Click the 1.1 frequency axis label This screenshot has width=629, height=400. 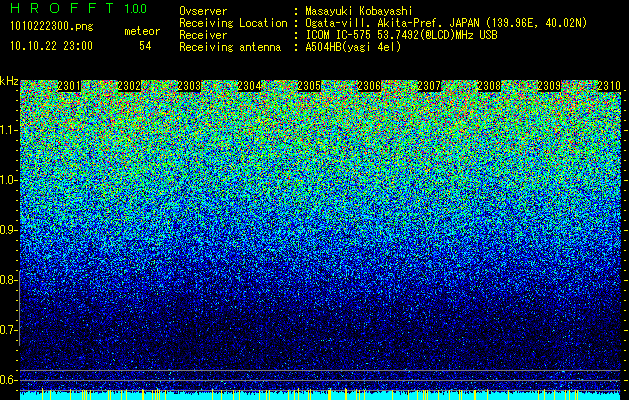point(9,130)
